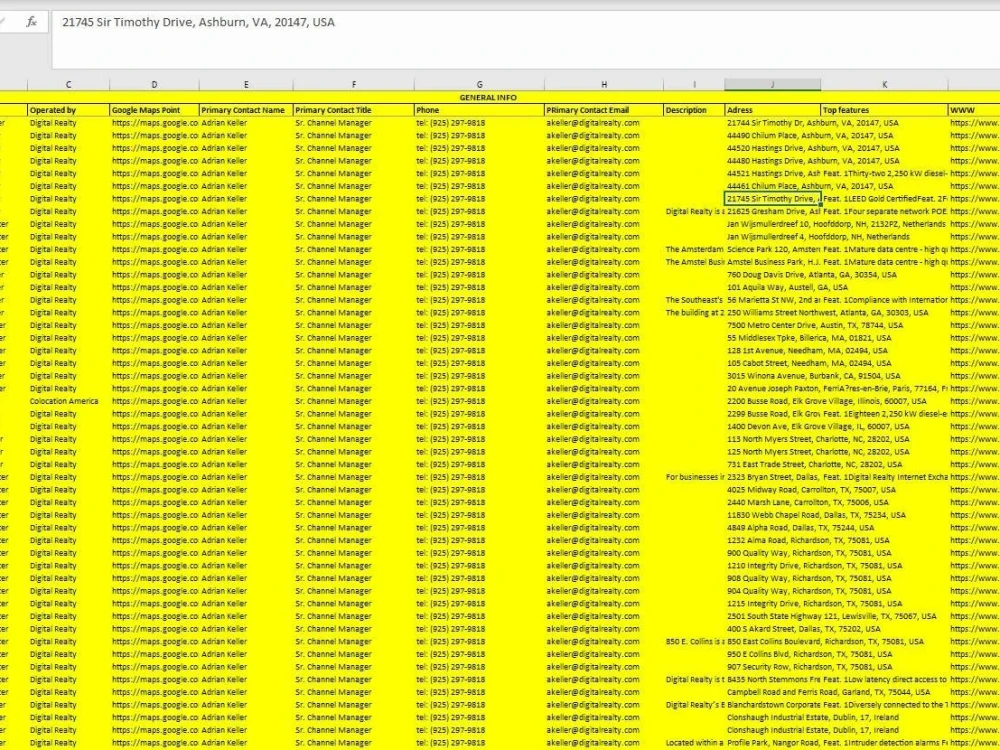Image resolution: width=1000 pixels, height=750 pixels.
Task: Select the 'Description' header cell
Action: pyautogui.click(x=695, y=110)
